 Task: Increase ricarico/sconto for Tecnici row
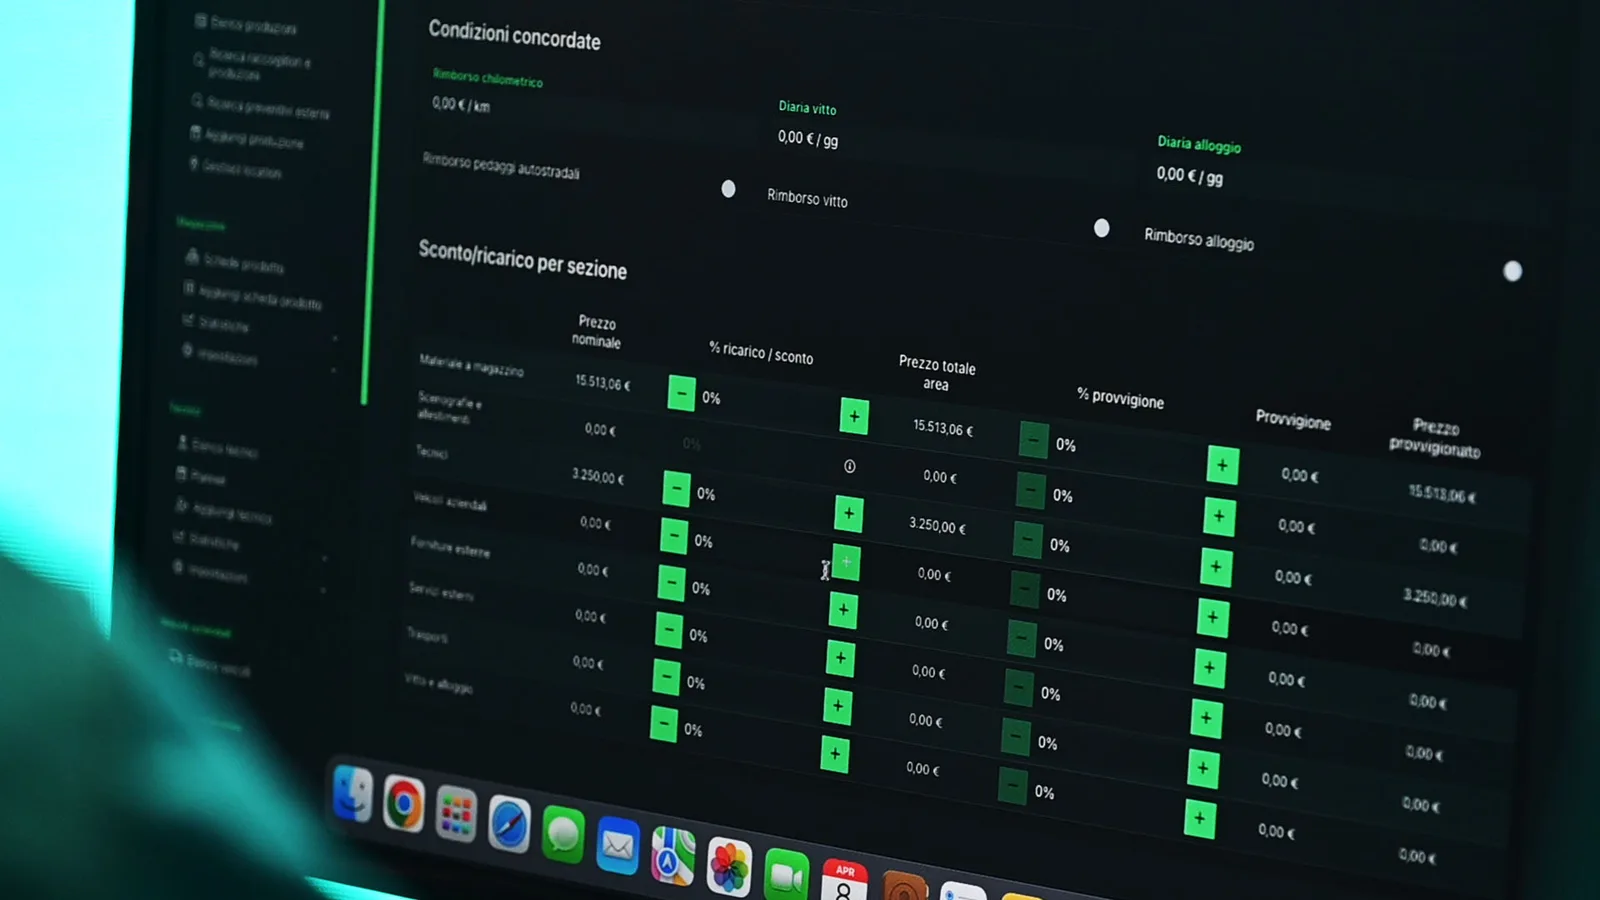(x=849, y=514)
